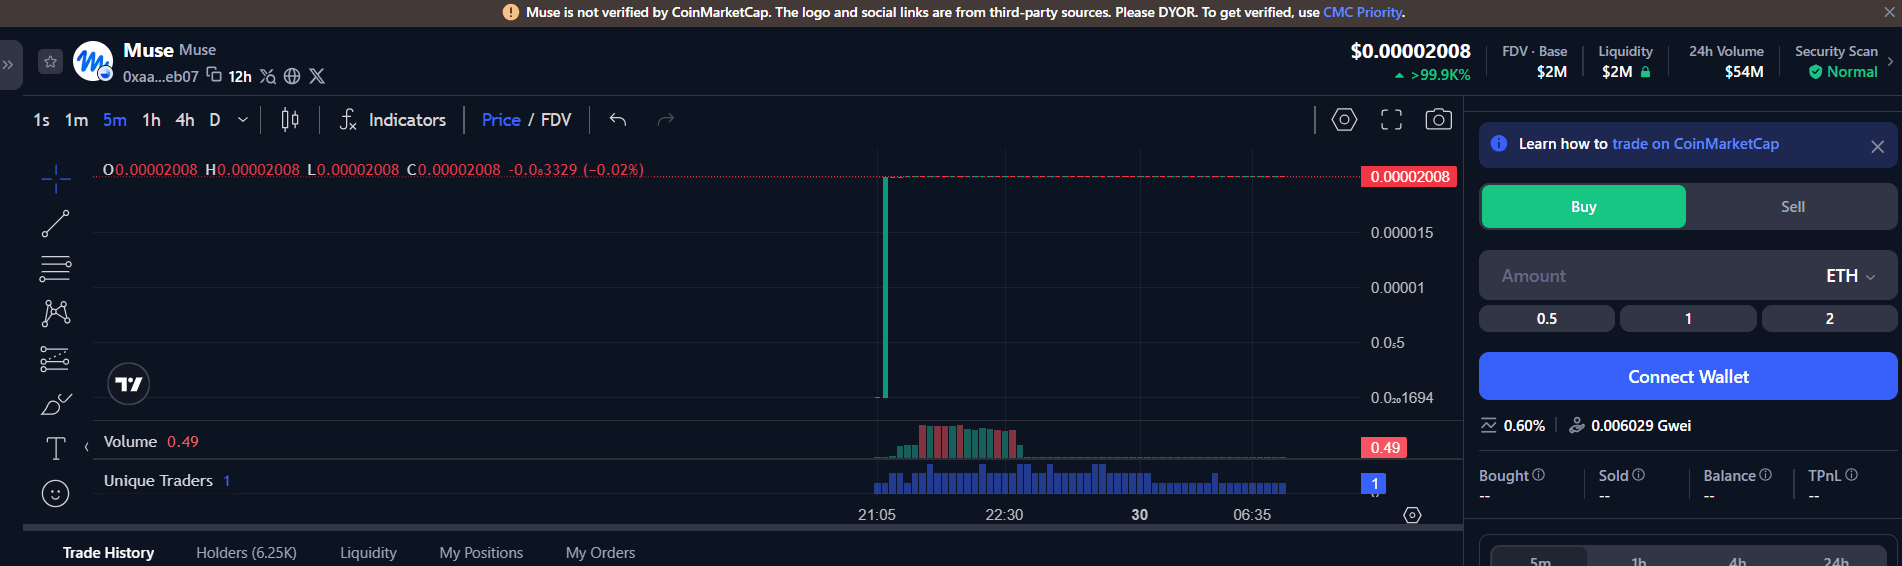Image resolution: width=1902 pixels, height=566 pixels.
Task: Click the Muse token logo
Action: tap(93, 62)
